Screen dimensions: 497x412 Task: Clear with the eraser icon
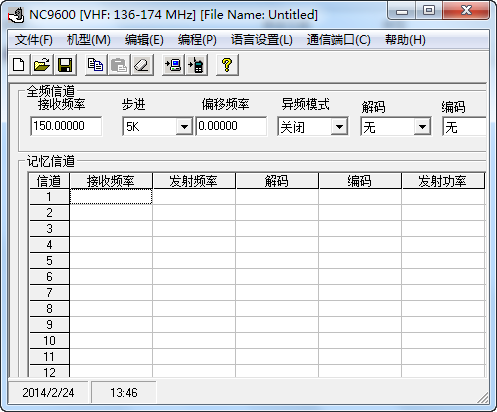142,65
